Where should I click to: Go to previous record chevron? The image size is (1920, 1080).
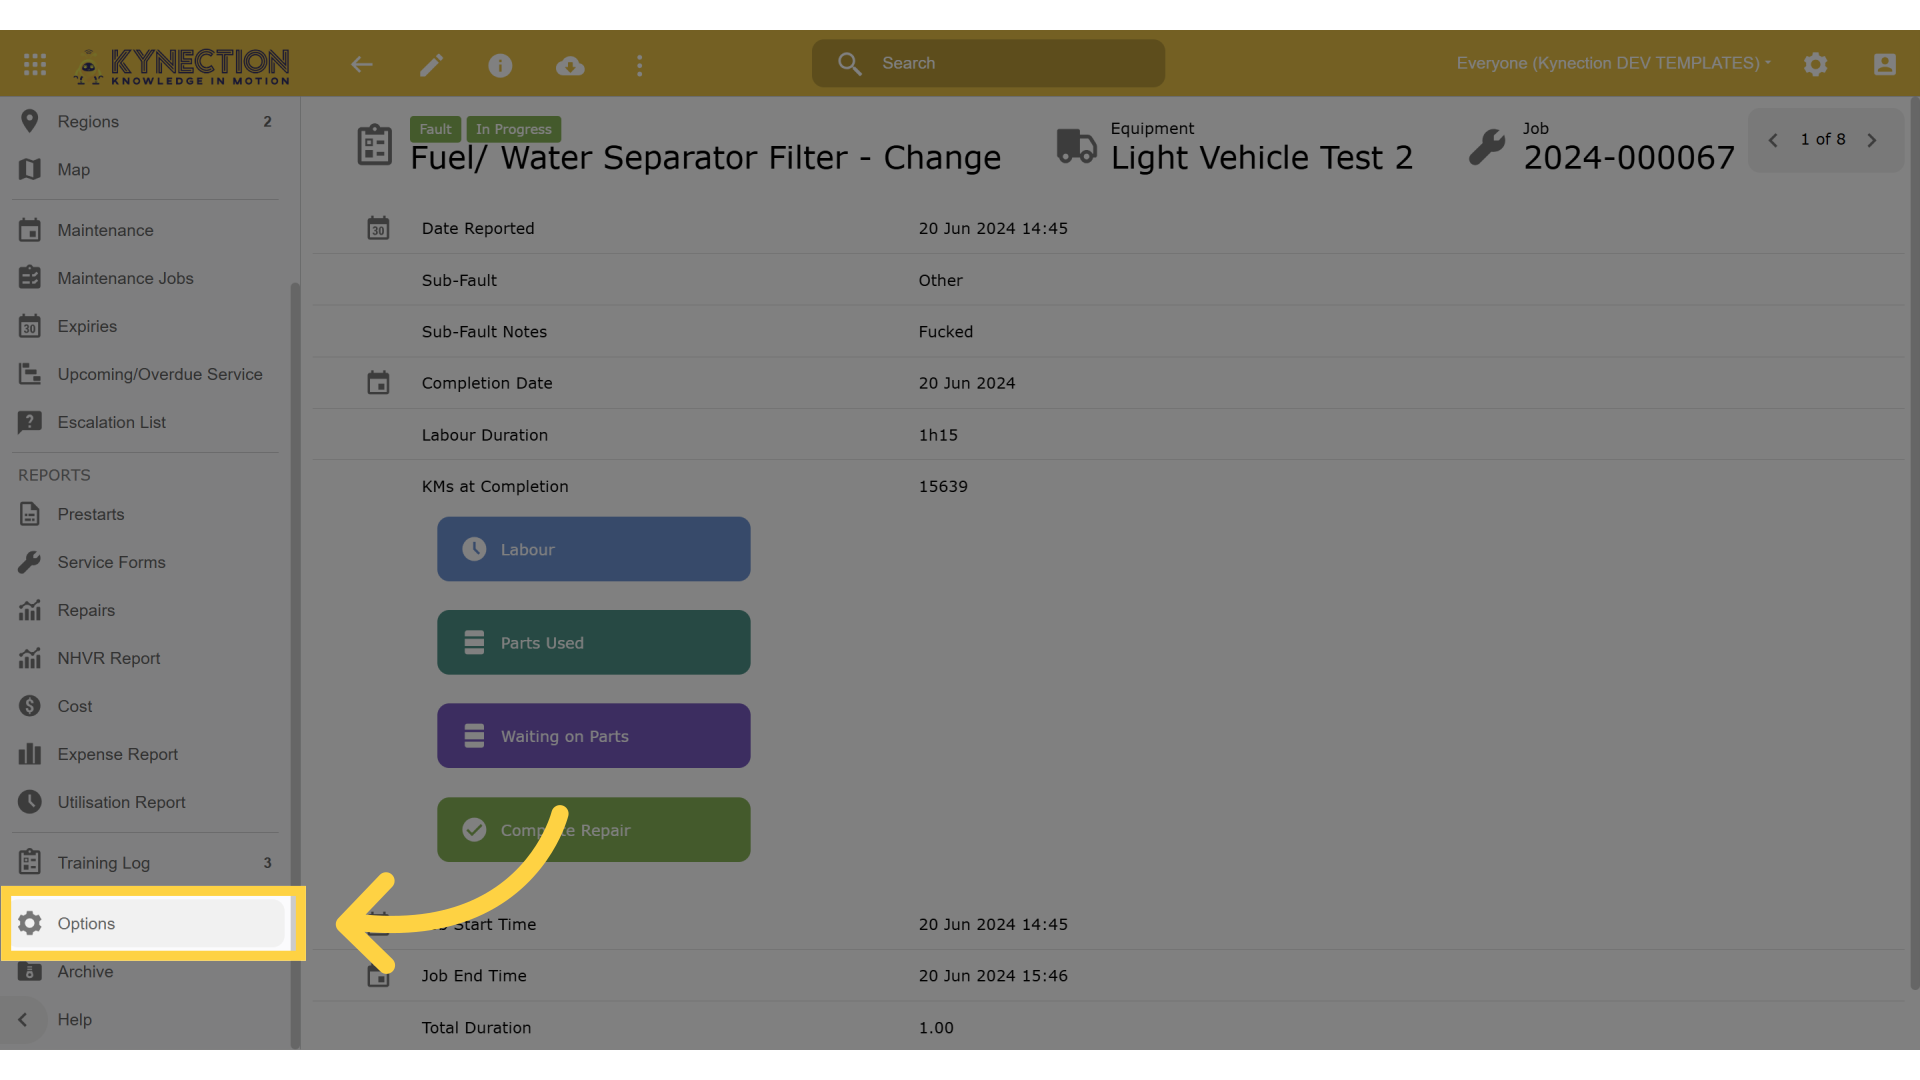point(1773,140)
